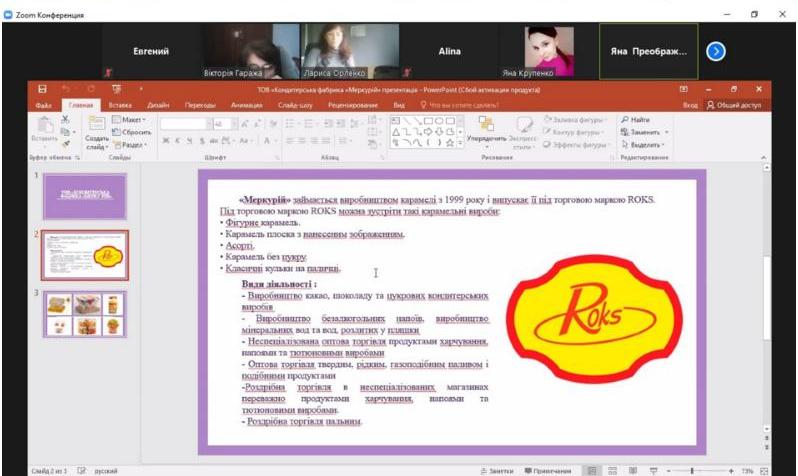The width and height of the screenshot is (798, 476).
Task: Switch to the Анимация tab
Action: click(x=247, y=105)
